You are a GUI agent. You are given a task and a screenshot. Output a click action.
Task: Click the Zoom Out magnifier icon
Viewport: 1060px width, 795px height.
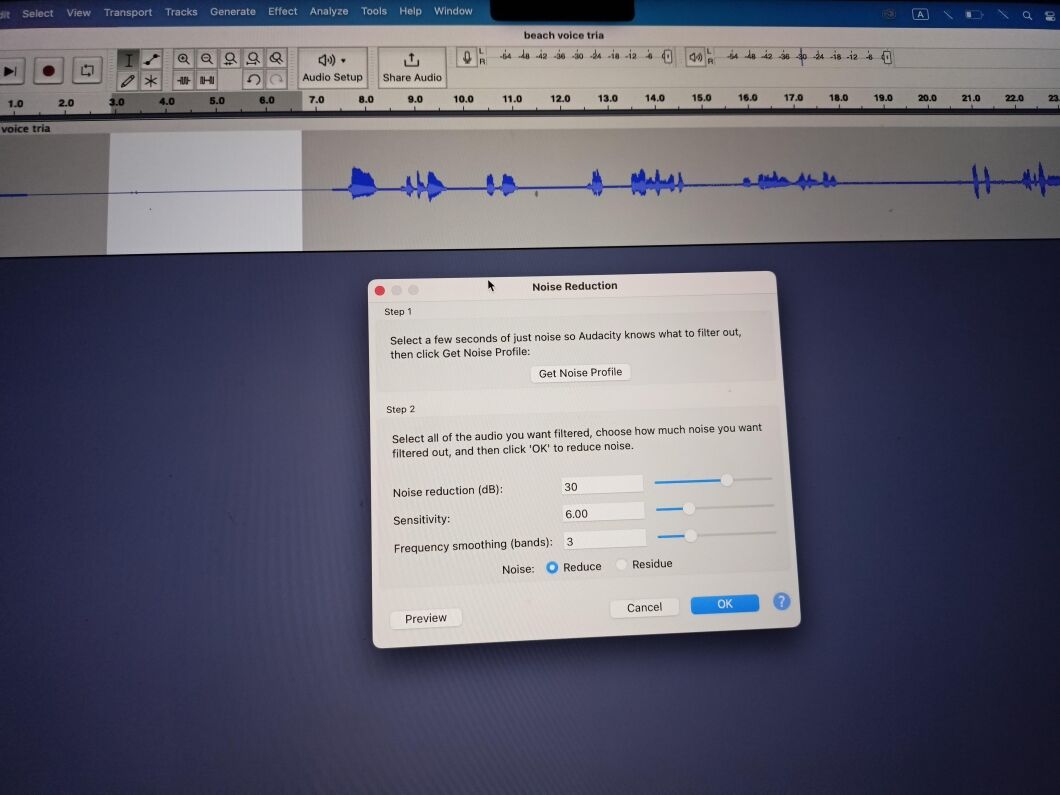tap(207, 59)
